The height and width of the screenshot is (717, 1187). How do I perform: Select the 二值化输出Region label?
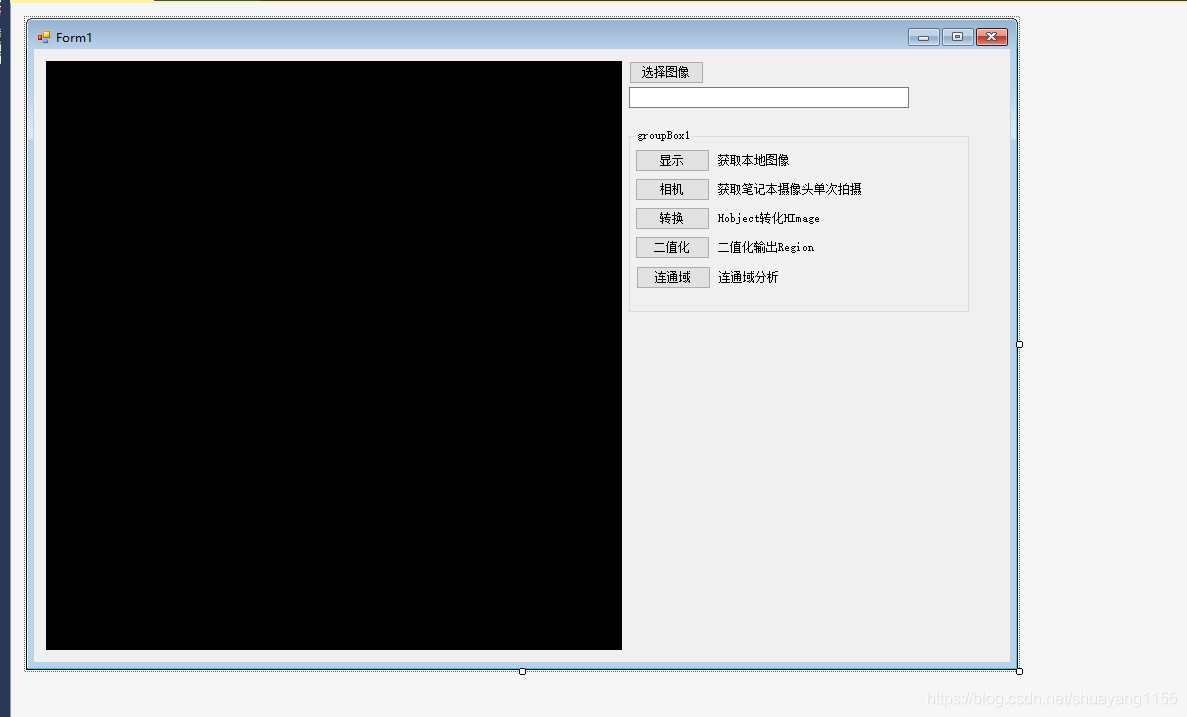[x=766, y=248]
